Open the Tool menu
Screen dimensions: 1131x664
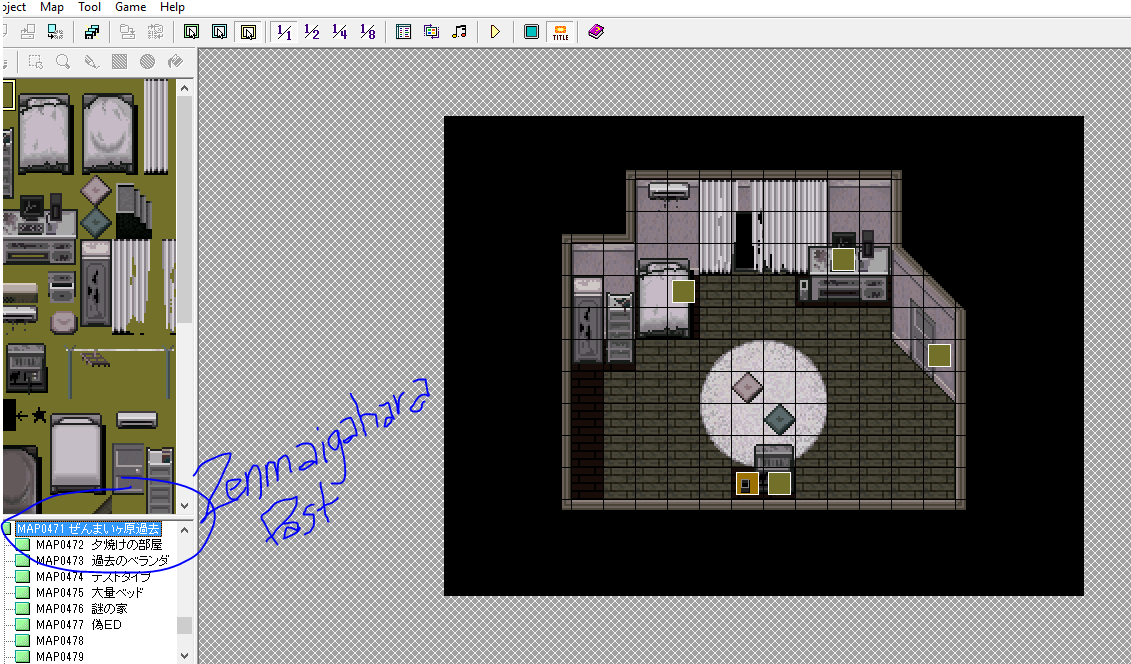(89, 7)
